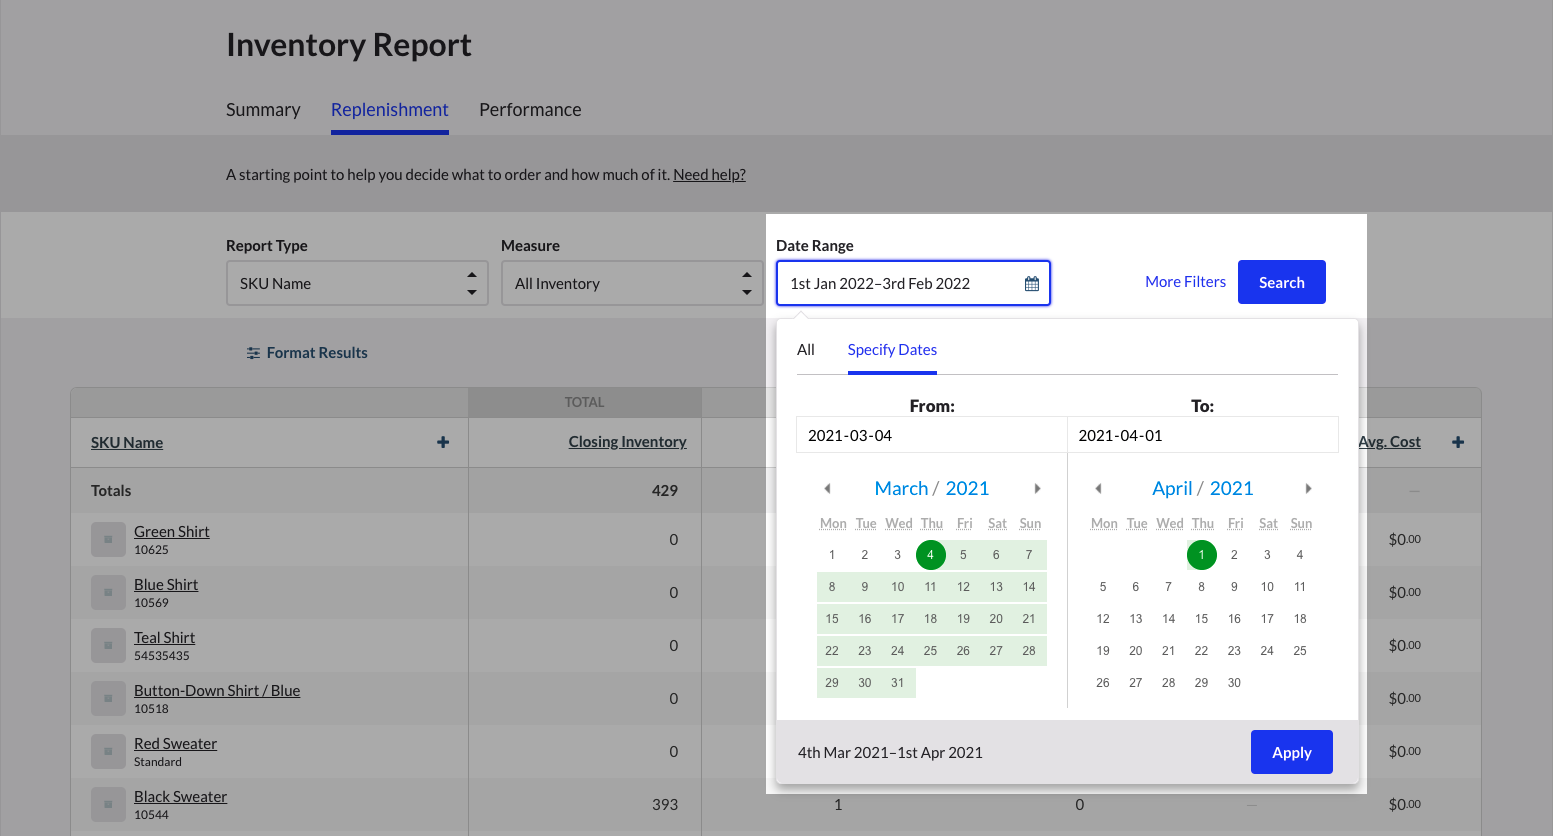Viewport: 1553px width, 836px height.
Task: Click Format Results link
Action: [317, 353]
